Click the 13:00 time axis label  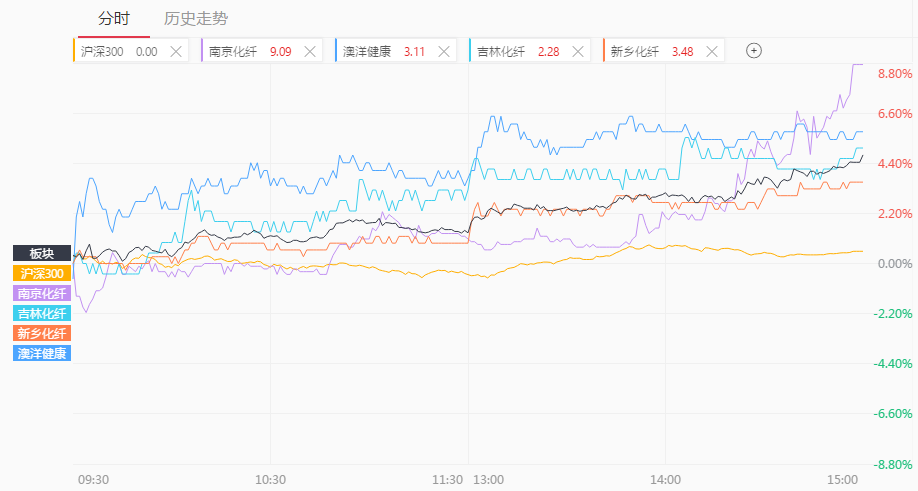tap(488, 480)
